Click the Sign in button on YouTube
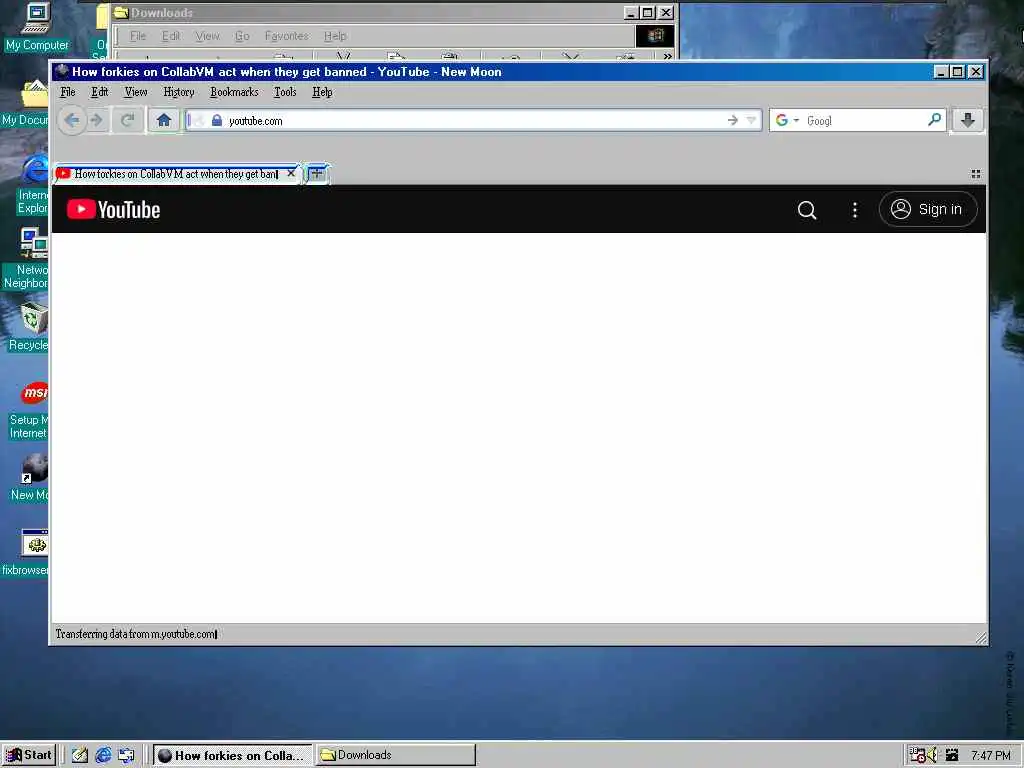 point(928,209)
